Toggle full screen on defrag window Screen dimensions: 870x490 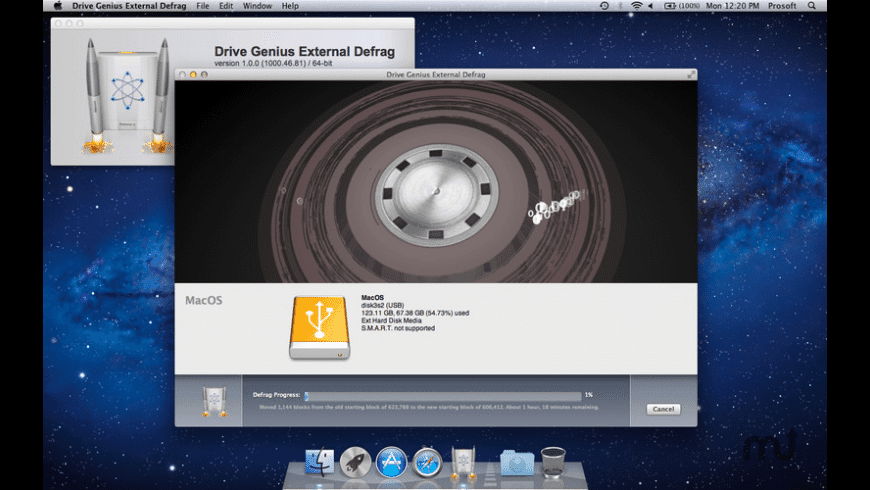coord(691,74)
